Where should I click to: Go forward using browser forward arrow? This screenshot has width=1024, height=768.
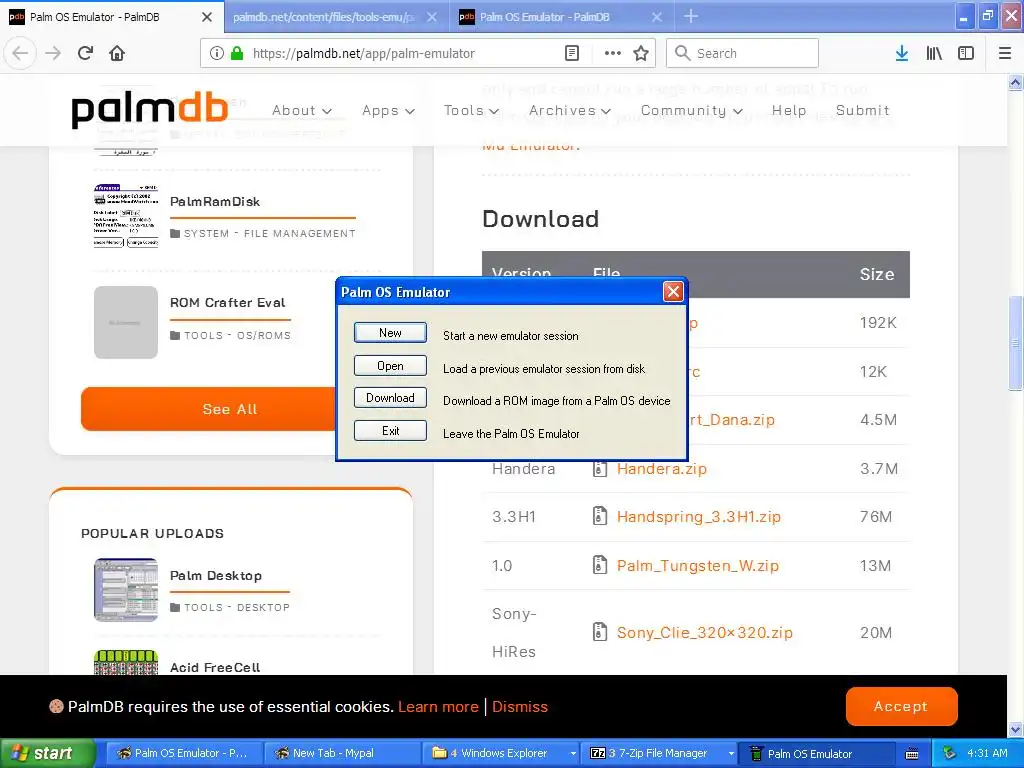(53, 53)
